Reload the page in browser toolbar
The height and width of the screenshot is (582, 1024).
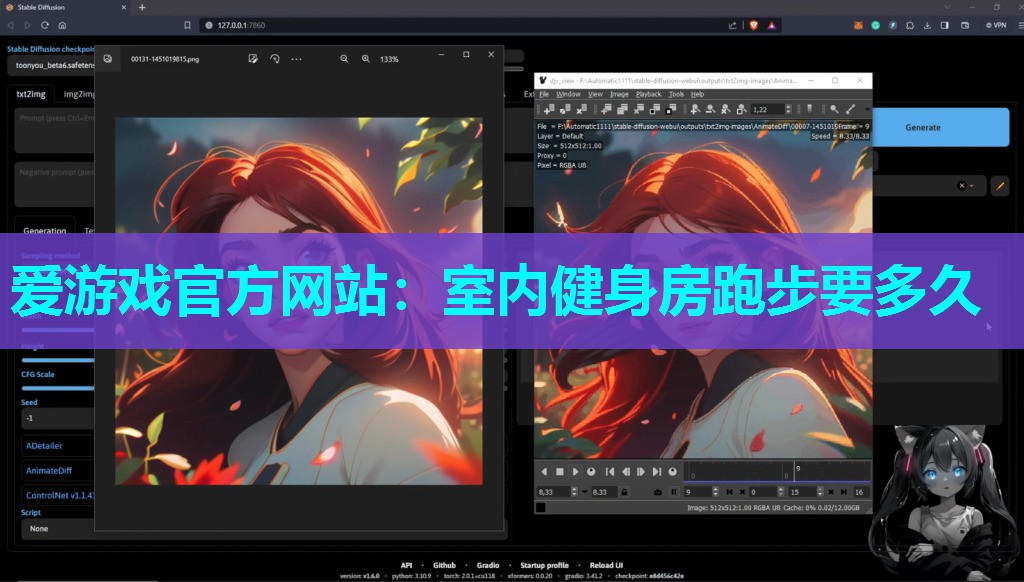[x=44, y=25]
